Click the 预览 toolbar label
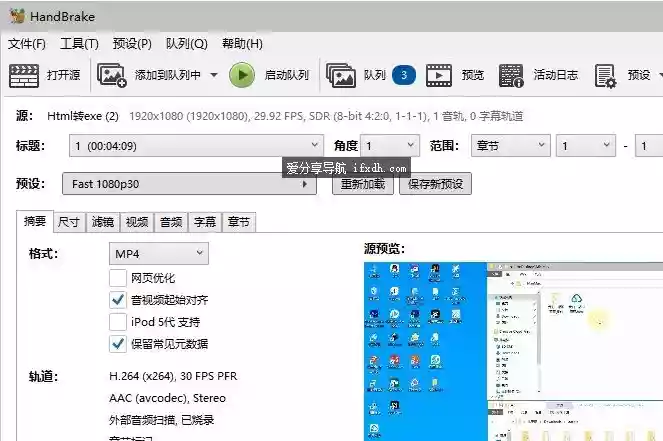The height and width of the screenshot is (441, 663). click(473, 75)
